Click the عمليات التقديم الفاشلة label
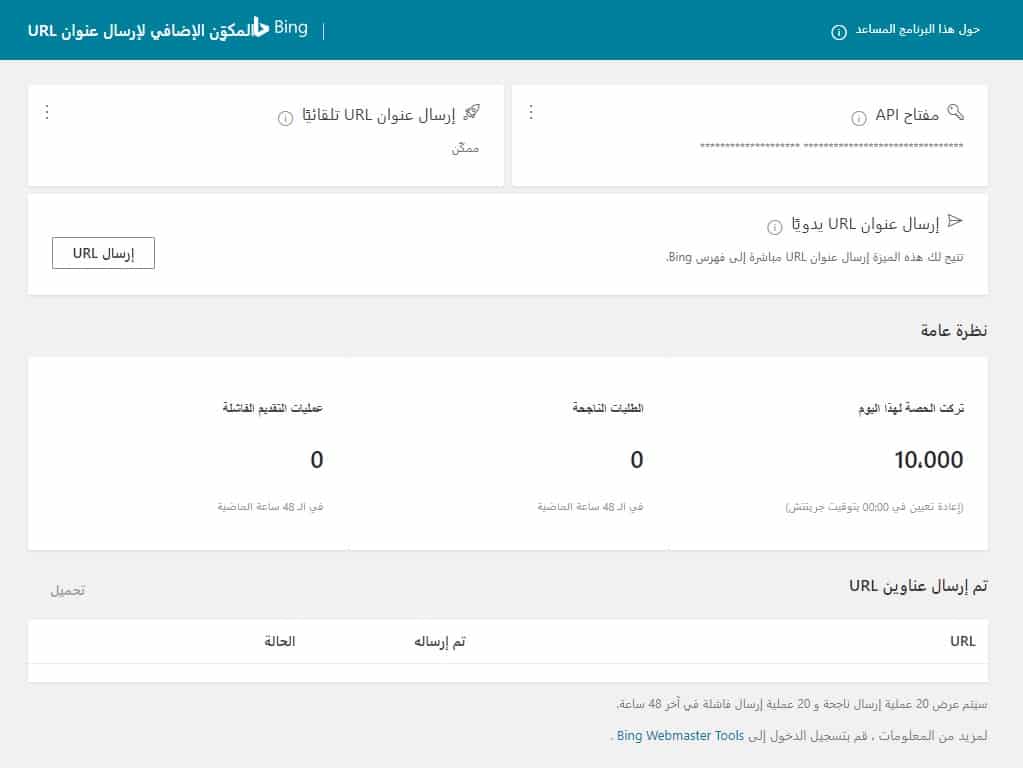 point(273,408)
